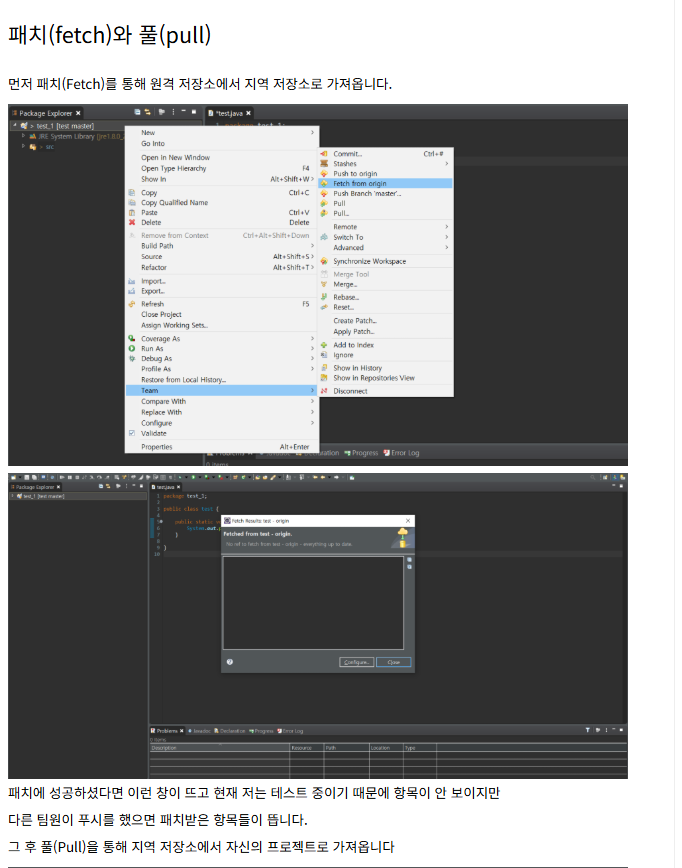Collapse the test_1 project tree node
Viewport: 682px width, 868px height.
click(x=15, y=126)
